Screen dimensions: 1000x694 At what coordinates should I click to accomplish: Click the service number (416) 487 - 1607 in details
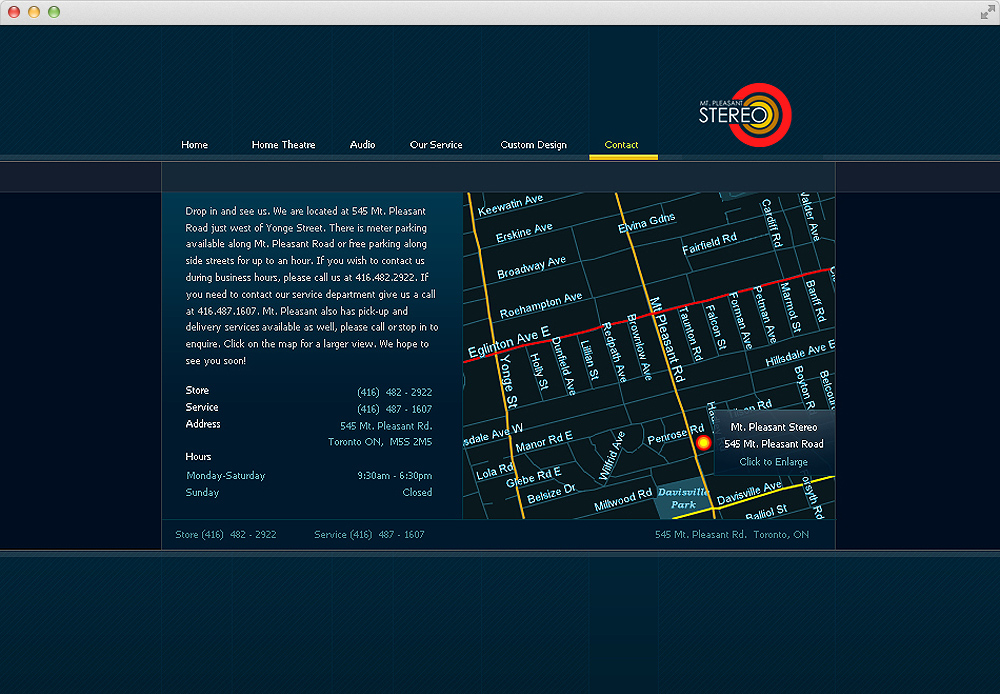click(x=394, y=410)
